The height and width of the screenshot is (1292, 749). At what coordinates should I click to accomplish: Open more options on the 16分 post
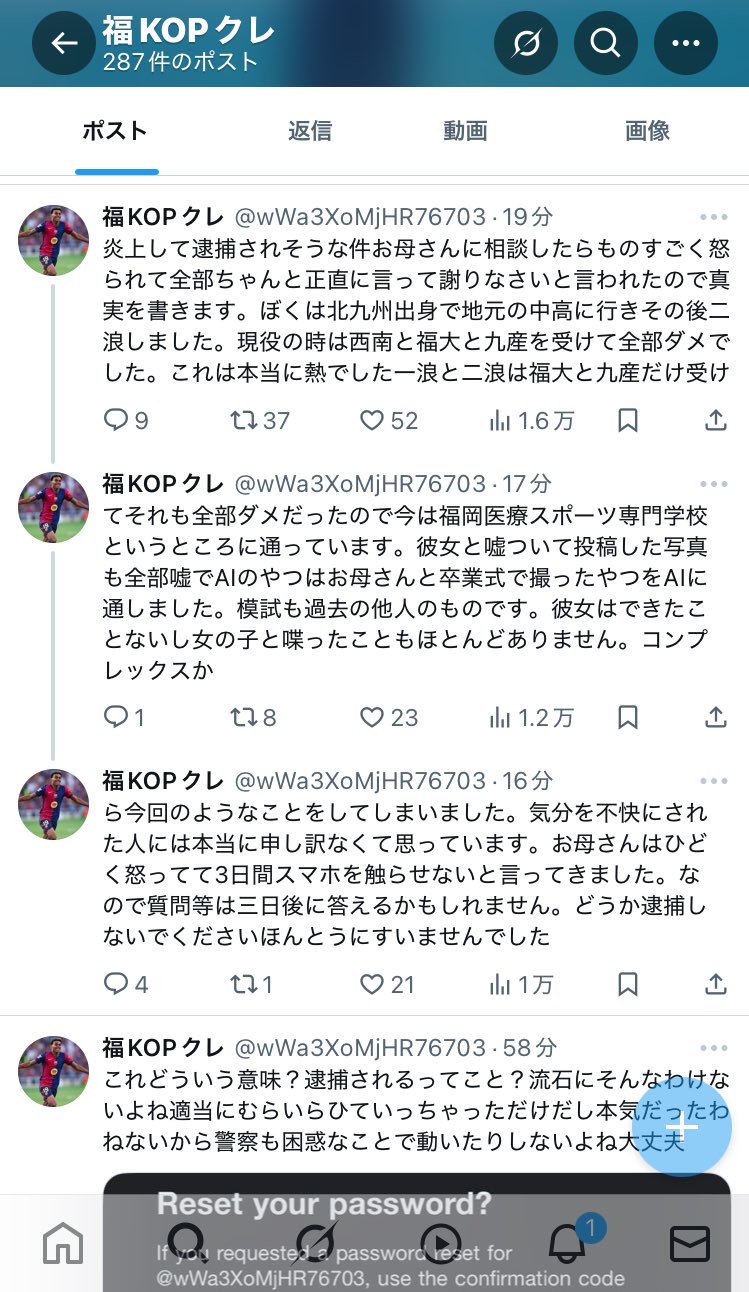[714, 781]
